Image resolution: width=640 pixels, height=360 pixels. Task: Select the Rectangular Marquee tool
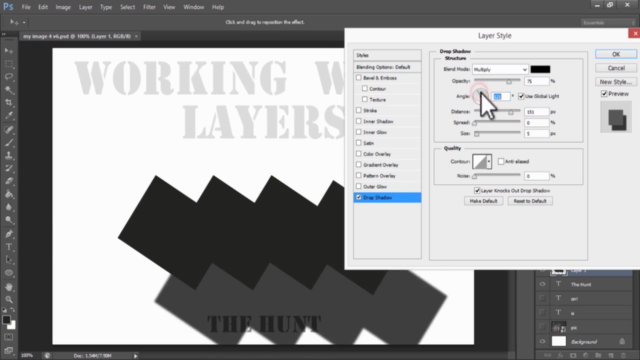click(x=9, y=64)
